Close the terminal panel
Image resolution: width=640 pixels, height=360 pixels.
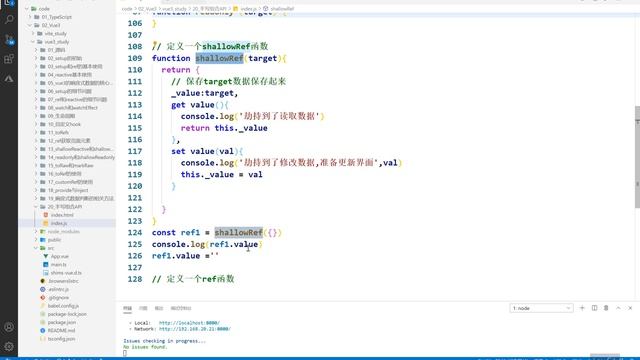[630, 308]
